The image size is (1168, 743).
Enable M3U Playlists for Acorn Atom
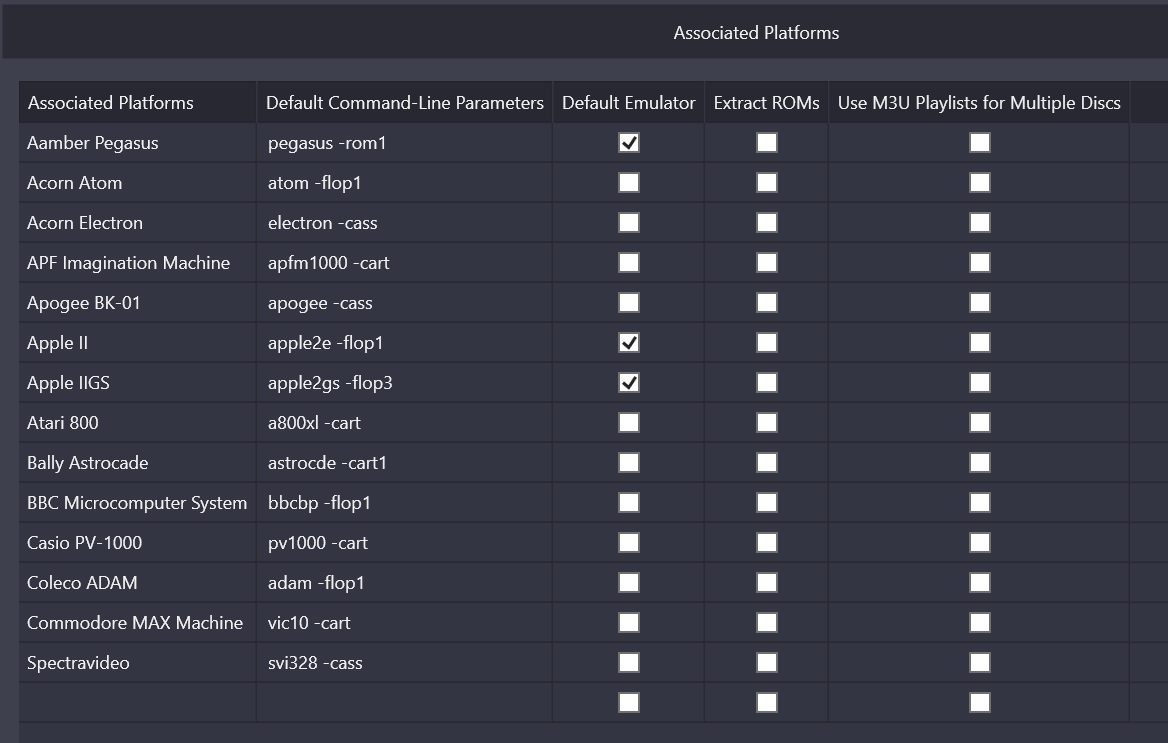(980, 183)
